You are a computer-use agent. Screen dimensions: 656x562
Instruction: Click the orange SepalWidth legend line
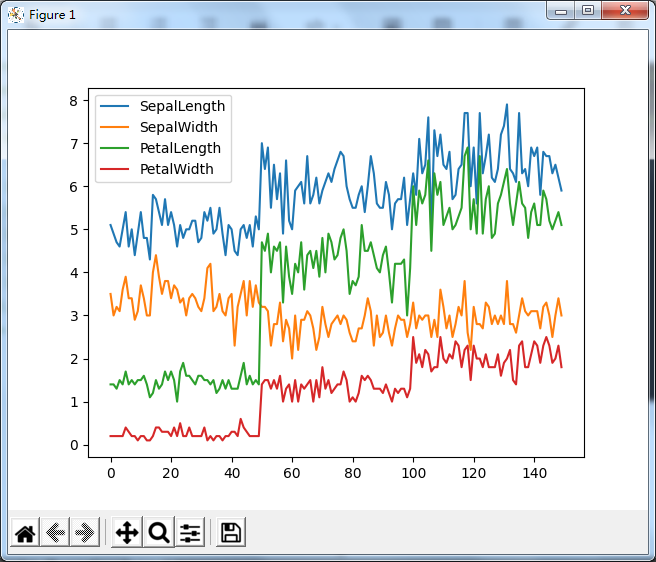115,127
